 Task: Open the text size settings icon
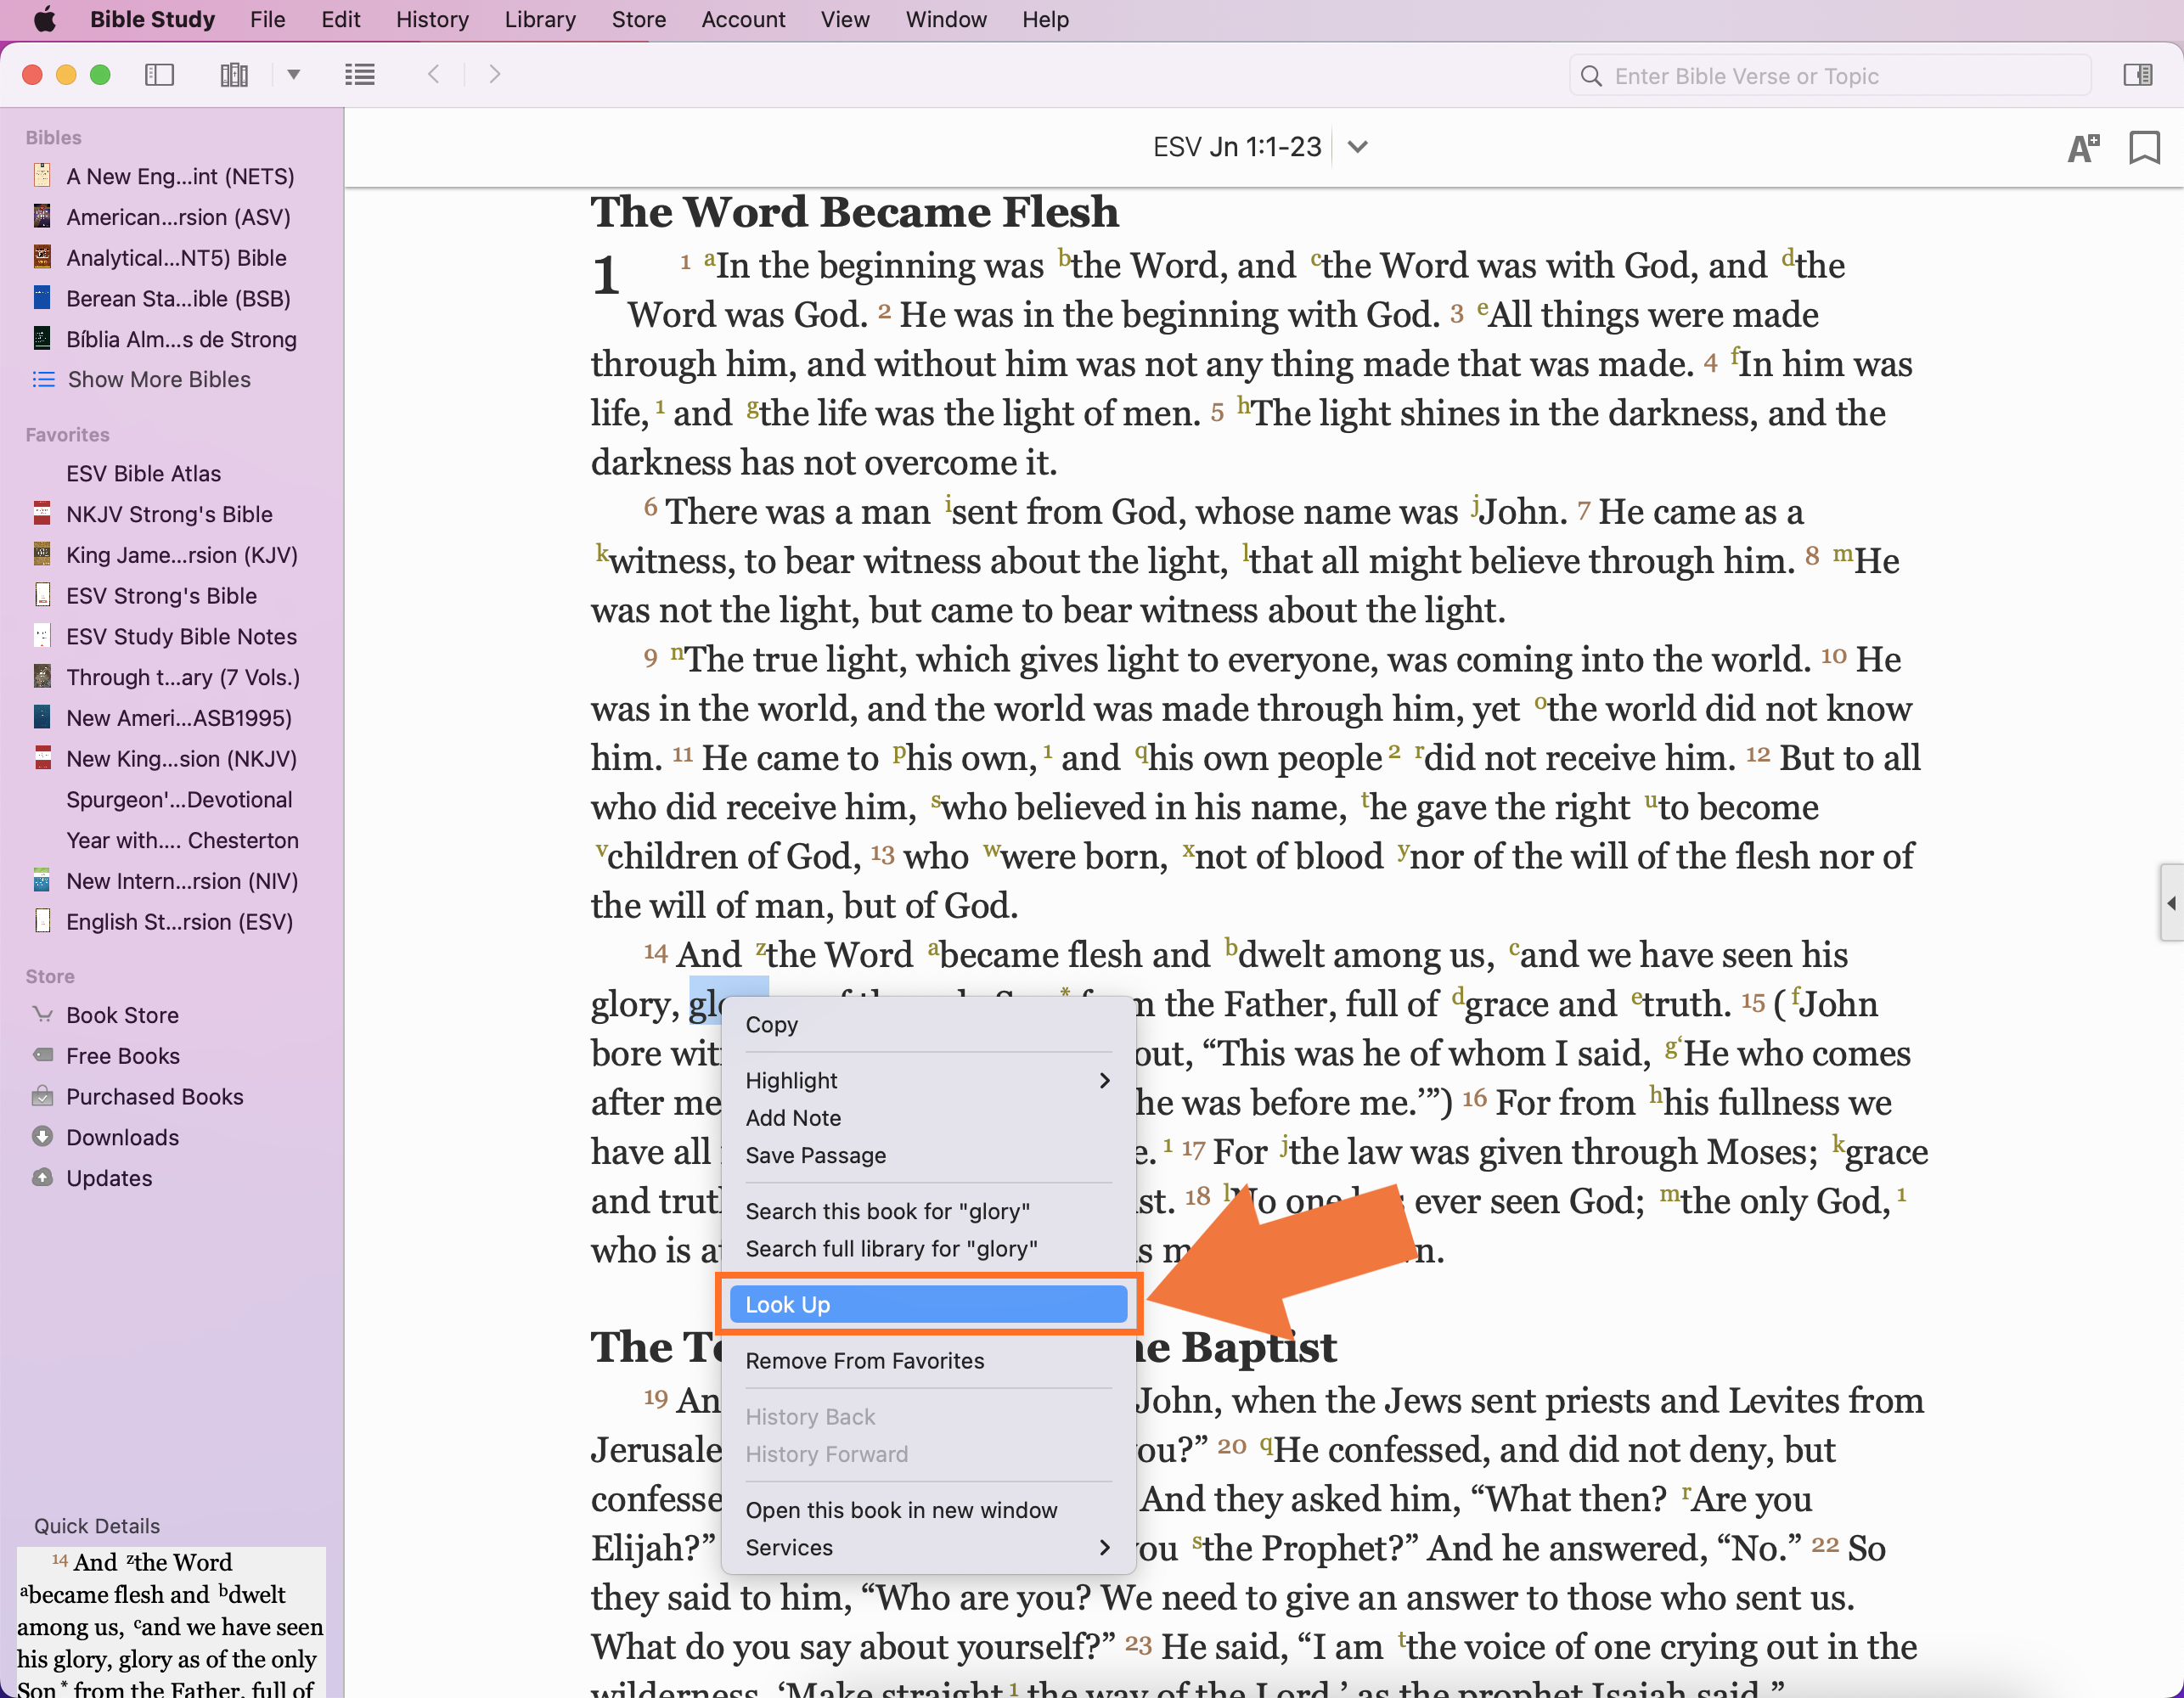click(x=2083, y=148)
